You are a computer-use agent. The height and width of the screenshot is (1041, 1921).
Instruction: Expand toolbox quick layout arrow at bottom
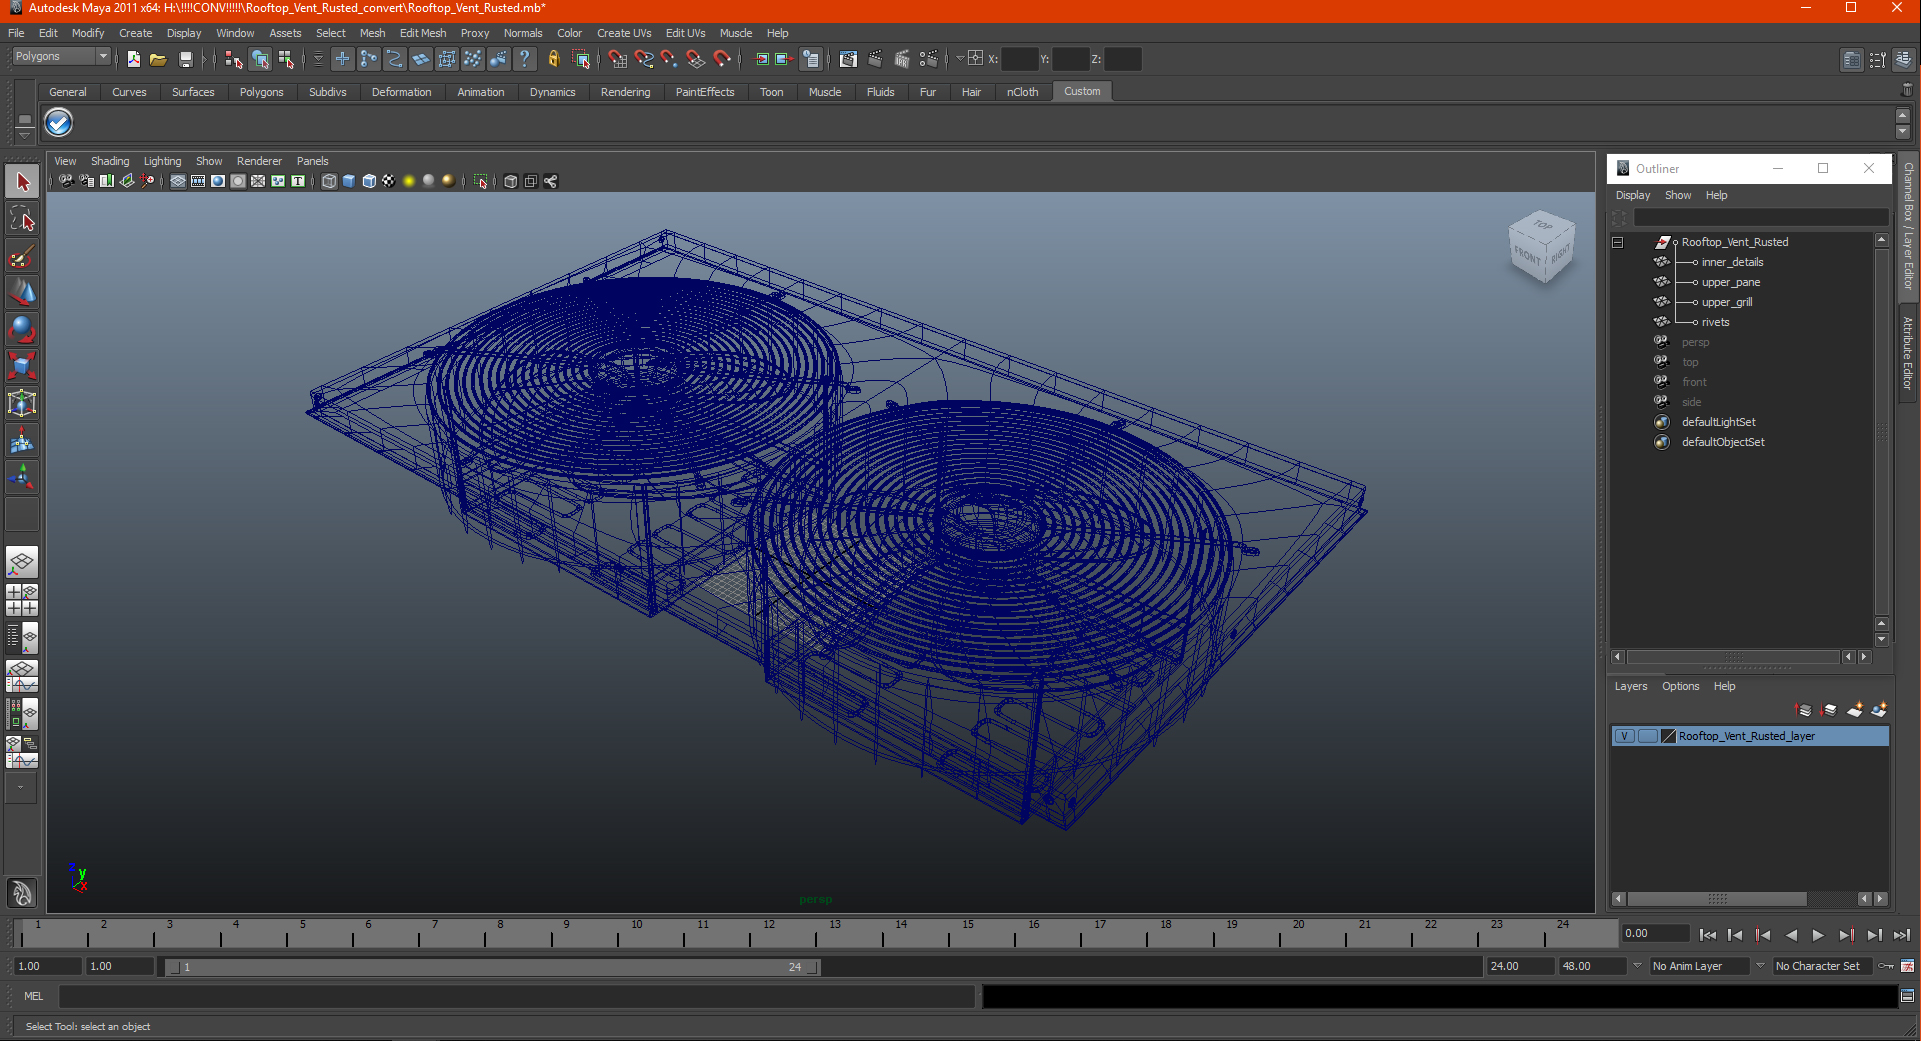tap(21, 788)
